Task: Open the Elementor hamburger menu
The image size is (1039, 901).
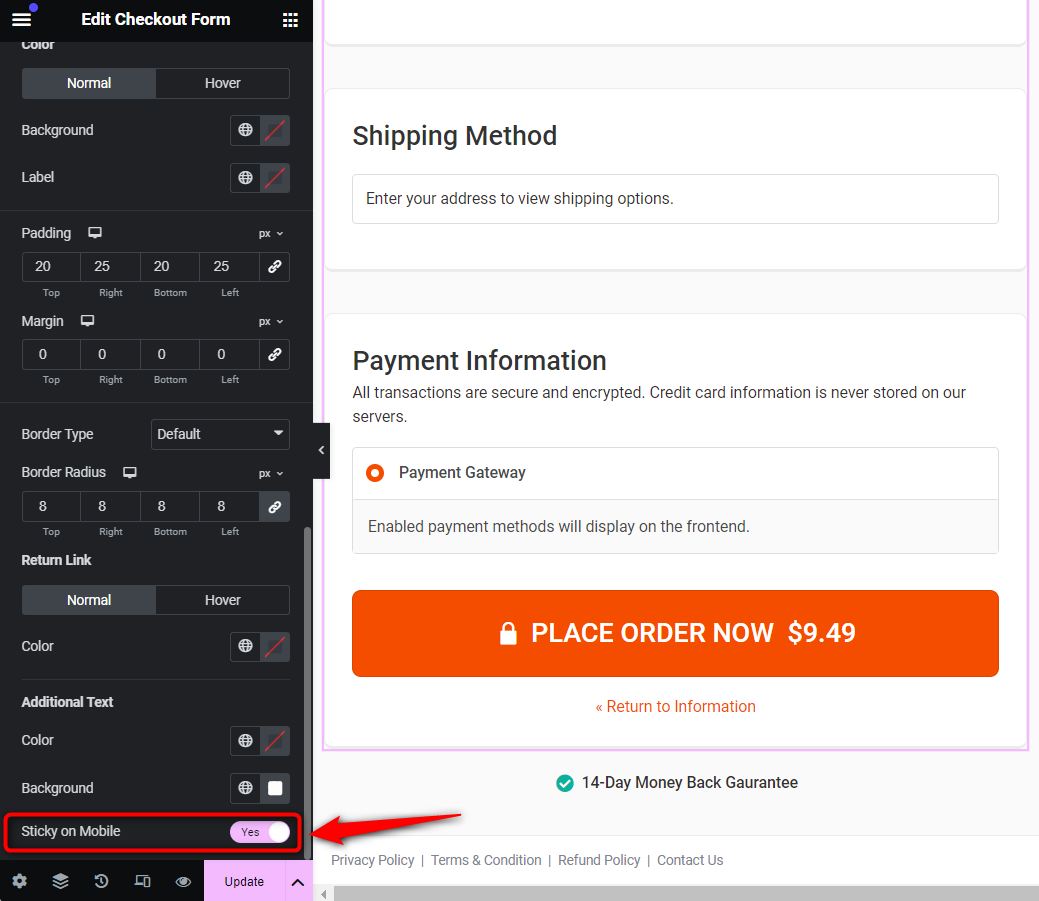Action: [x=21, y=19]
